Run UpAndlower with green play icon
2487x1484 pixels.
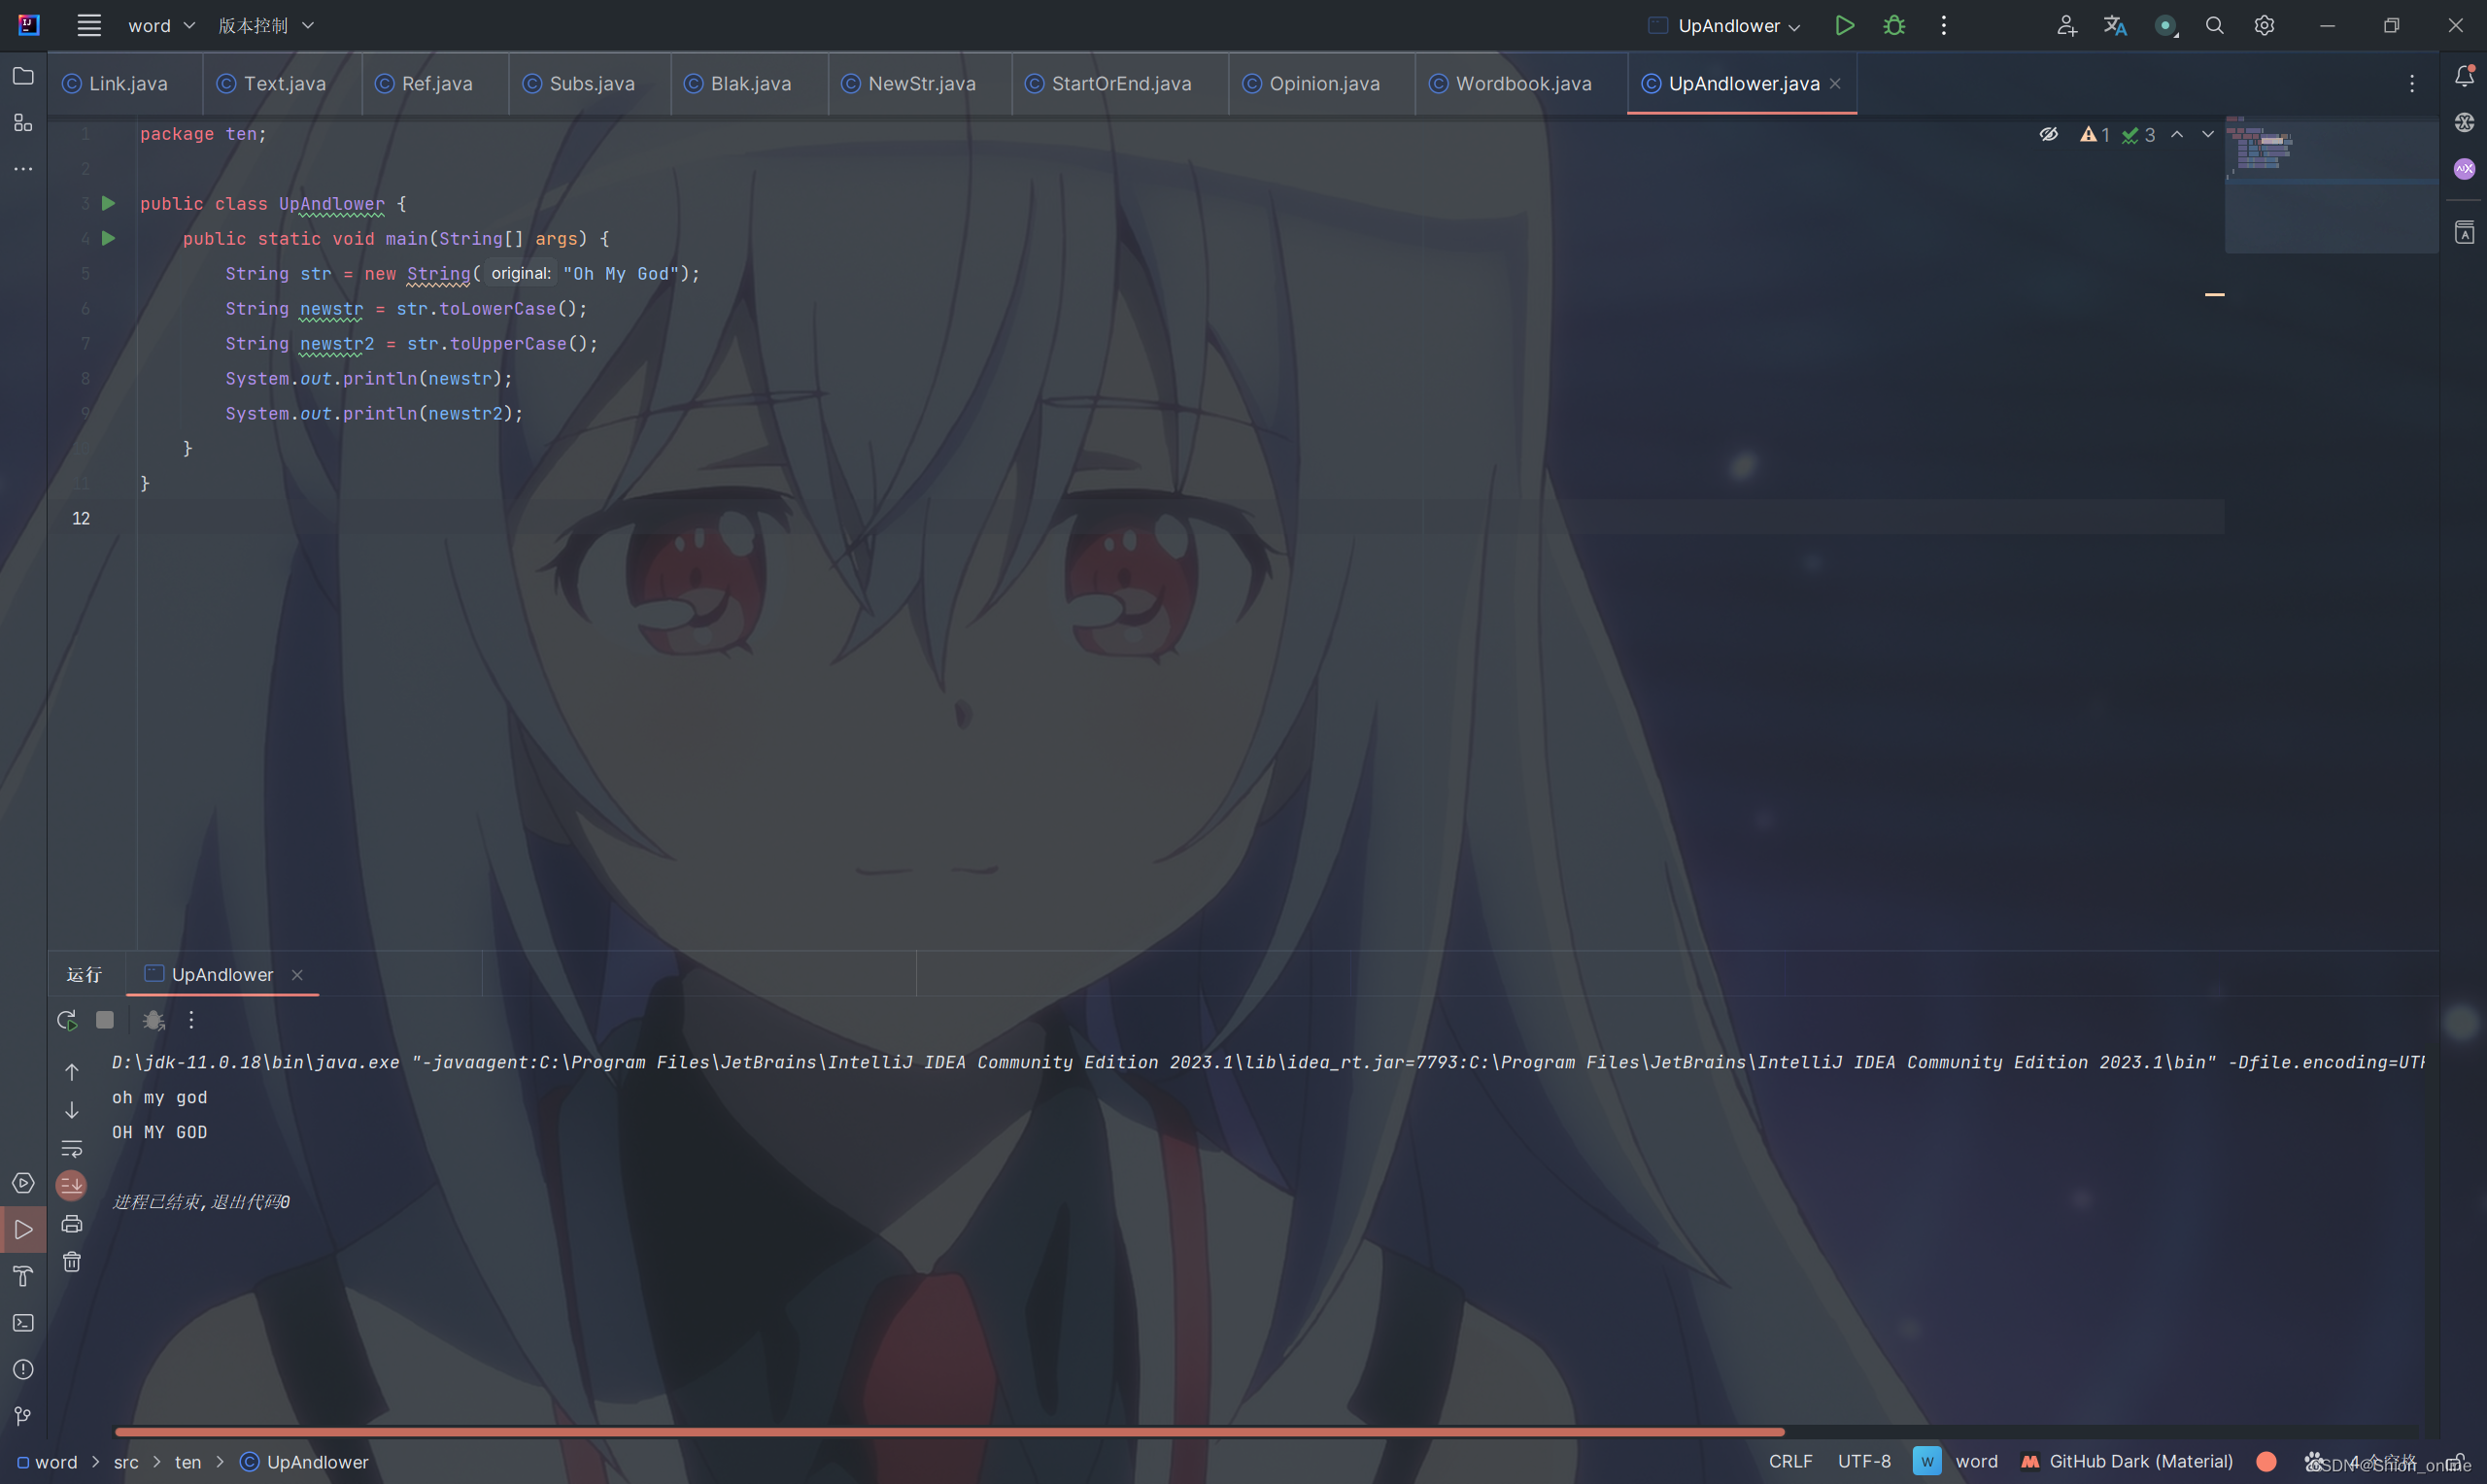pyautogui.click(x=1844, y=25)
